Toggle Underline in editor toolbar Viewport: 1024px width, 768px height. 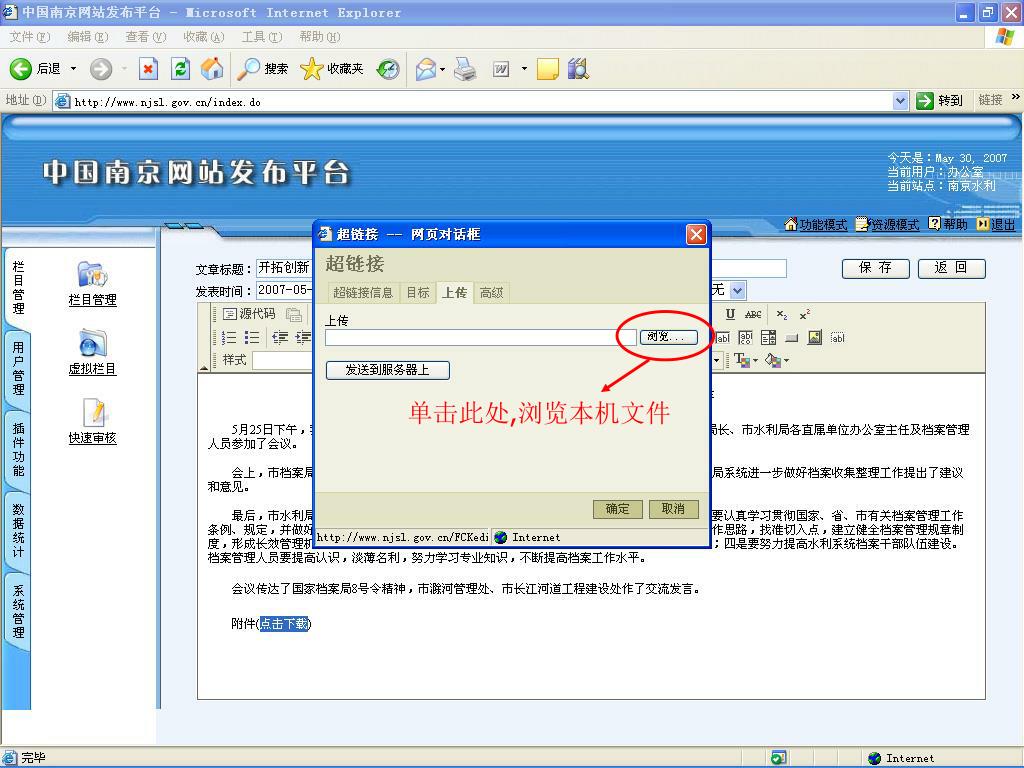pos(730,315)
